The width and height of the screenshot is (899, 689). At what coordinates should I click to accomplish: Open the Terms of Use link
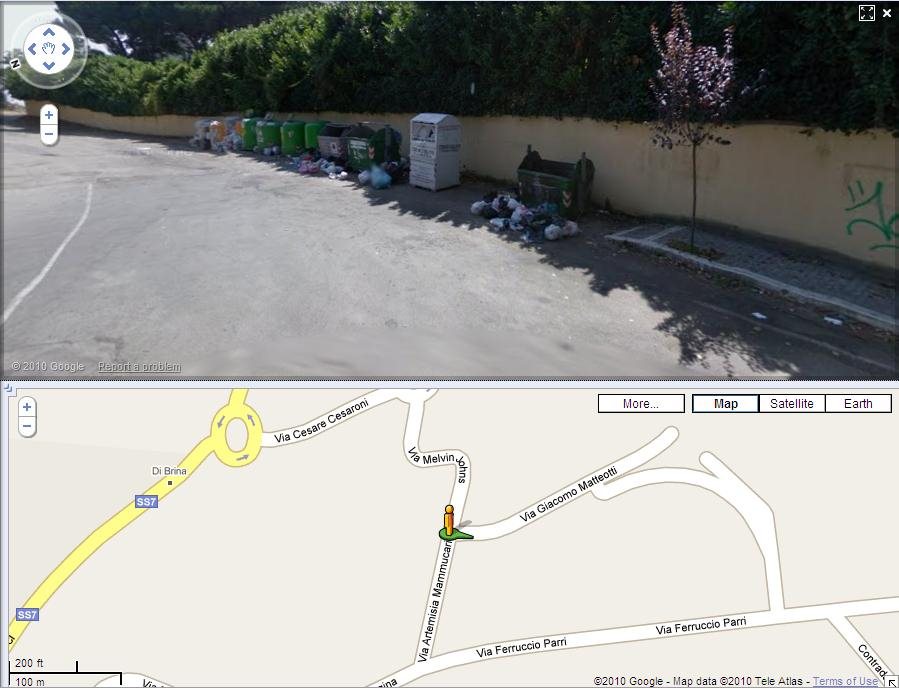point(845,681)
